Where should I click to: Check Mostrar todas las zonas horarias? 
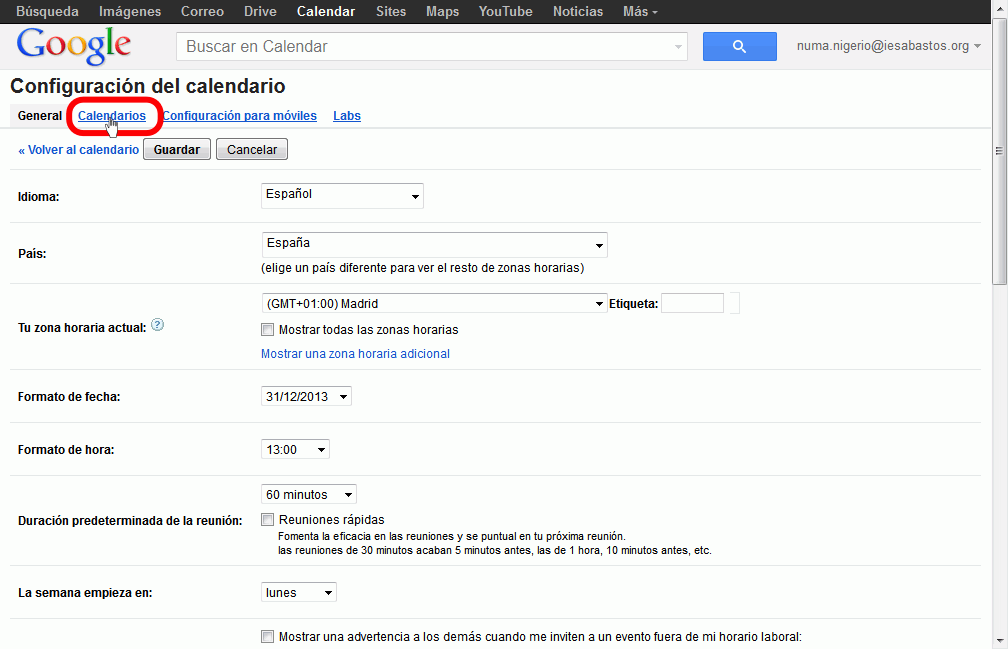coord(267,330)
